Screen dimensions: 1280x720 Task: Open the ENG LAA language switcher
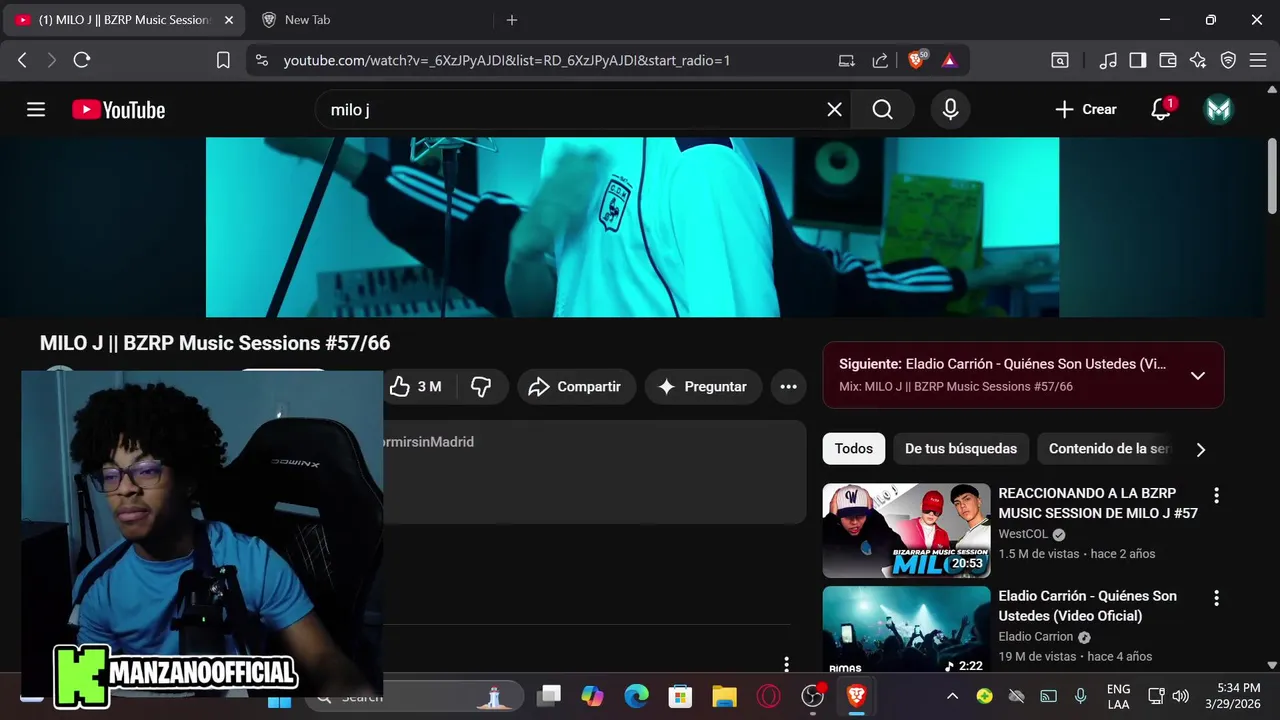point(1119,697)
